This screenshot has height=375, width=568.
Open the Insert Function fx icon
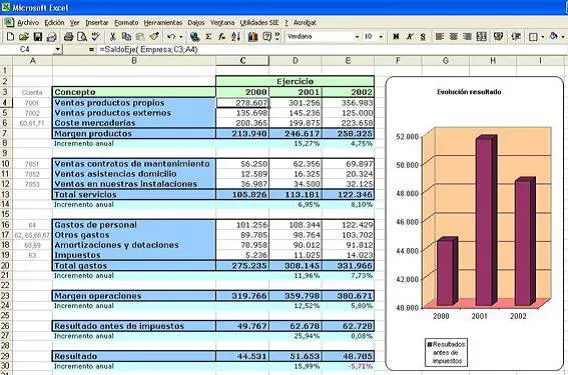[x=222, y=37]
